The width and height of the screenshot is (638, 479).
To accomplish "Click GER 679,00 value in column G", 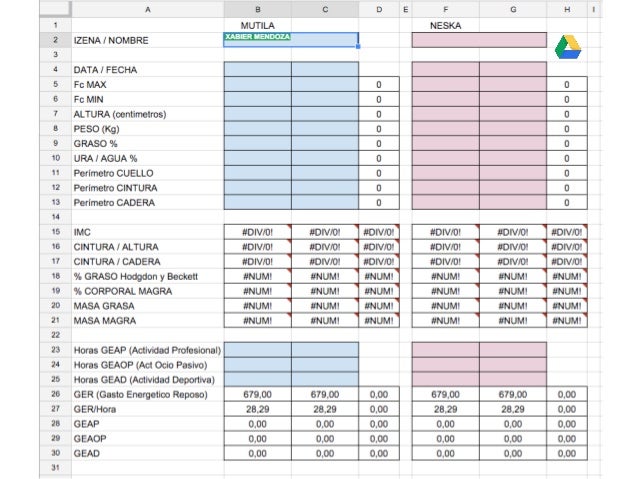I will coord(513,394).
